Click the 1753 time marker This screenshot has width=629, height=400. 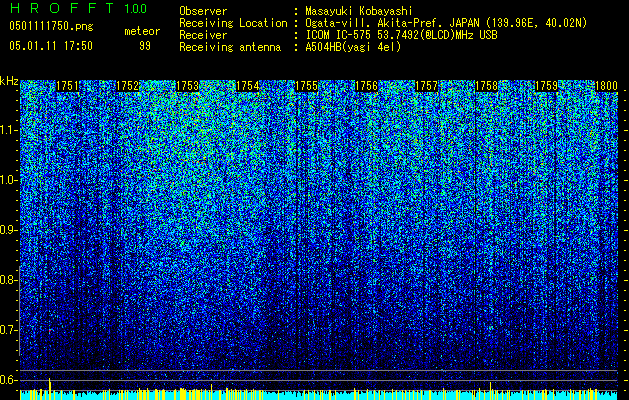click(187, 86)
